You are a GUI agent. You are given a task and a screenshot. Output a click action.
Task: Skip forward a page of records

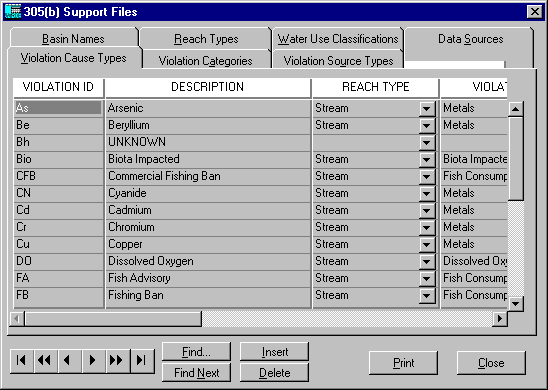click(117, 360)
